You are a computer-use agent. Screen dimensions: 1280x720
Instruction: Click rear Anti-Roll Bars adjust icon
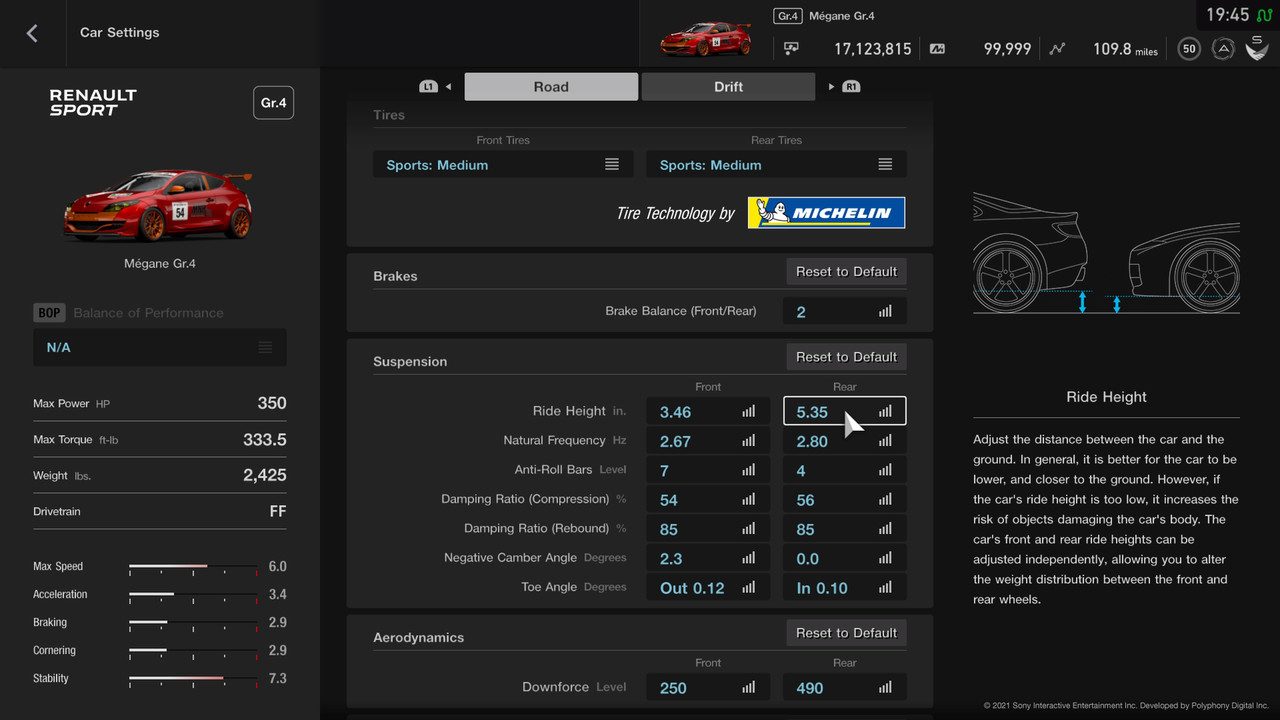[885, 470]
